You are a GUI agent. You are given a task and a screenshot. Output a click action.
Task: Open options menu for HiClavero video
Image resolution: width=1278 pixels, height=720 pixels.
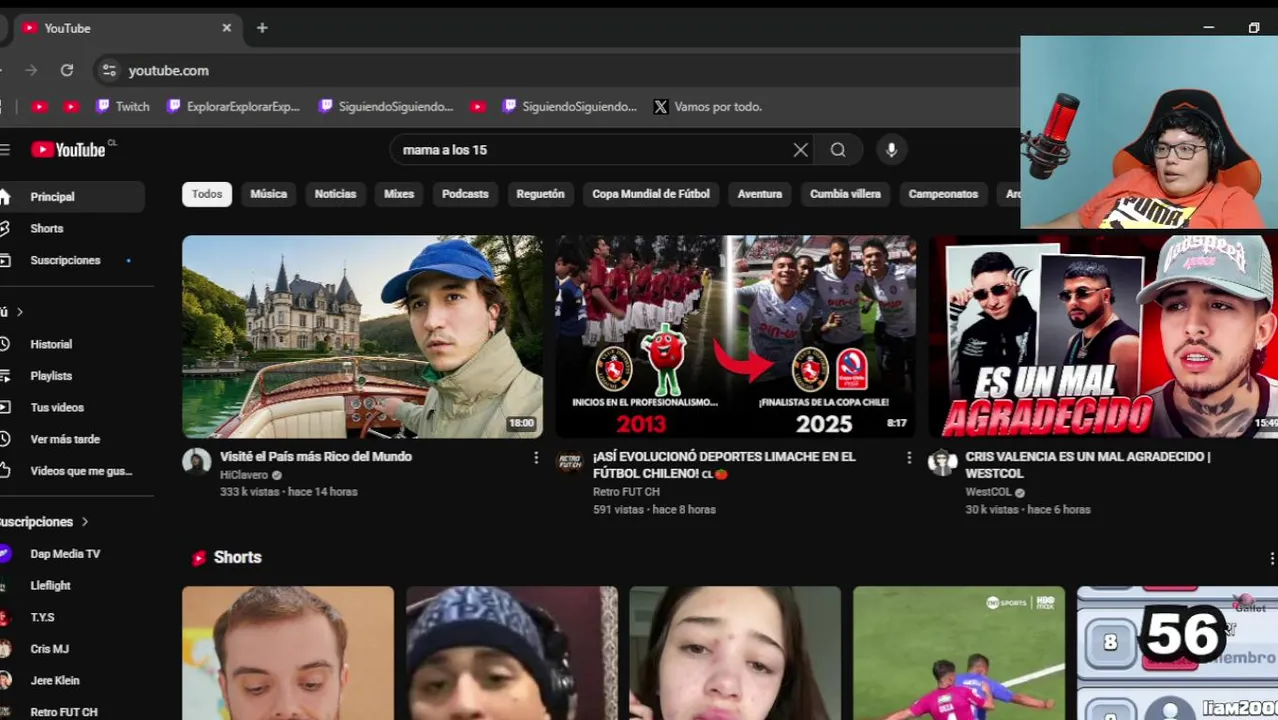point(536,457)
